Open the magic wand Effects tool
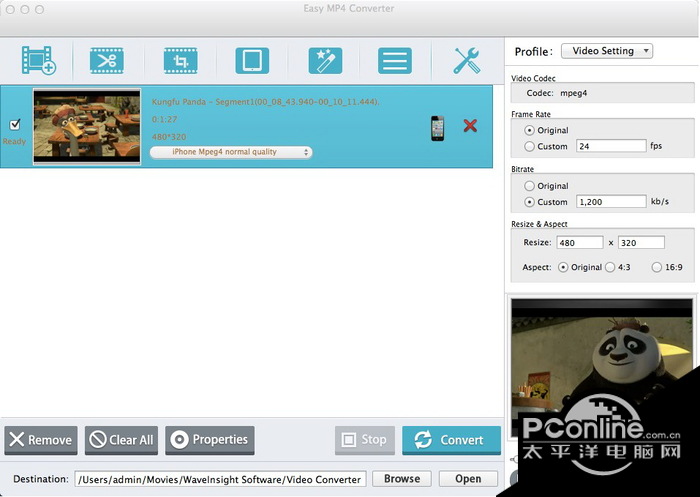Screen dimensions: 700x497 [x=325, y=60]
